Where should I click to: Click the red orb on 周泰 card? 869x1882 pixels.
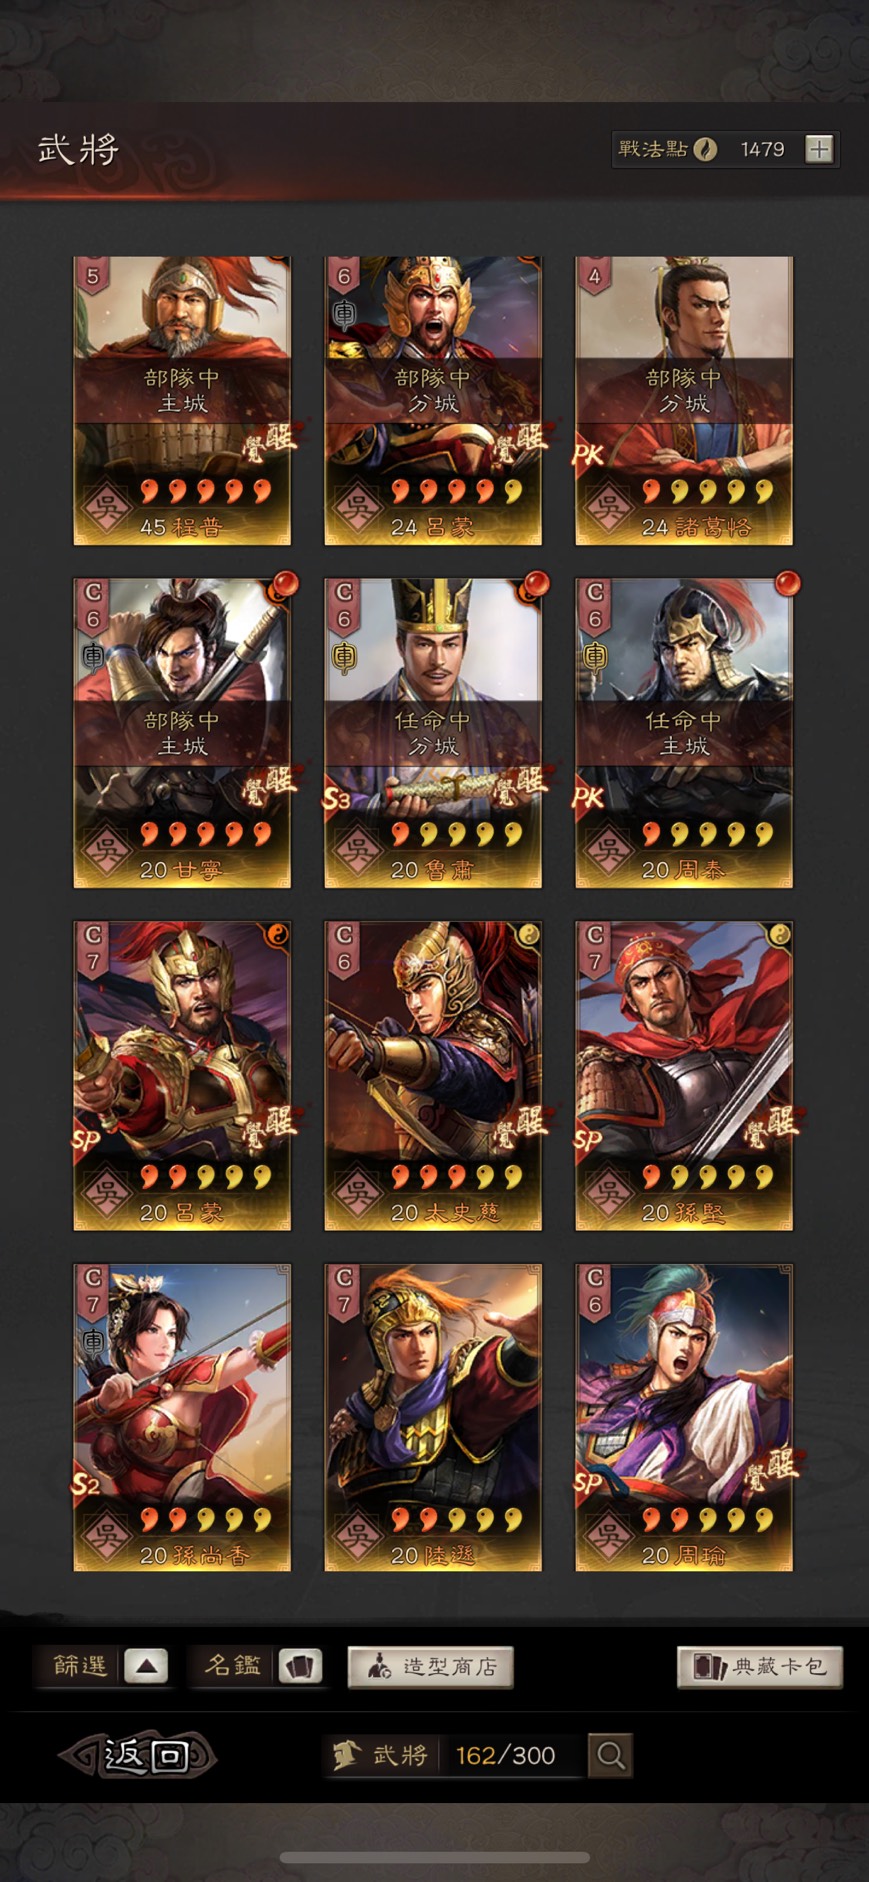(x=787, y=584)
